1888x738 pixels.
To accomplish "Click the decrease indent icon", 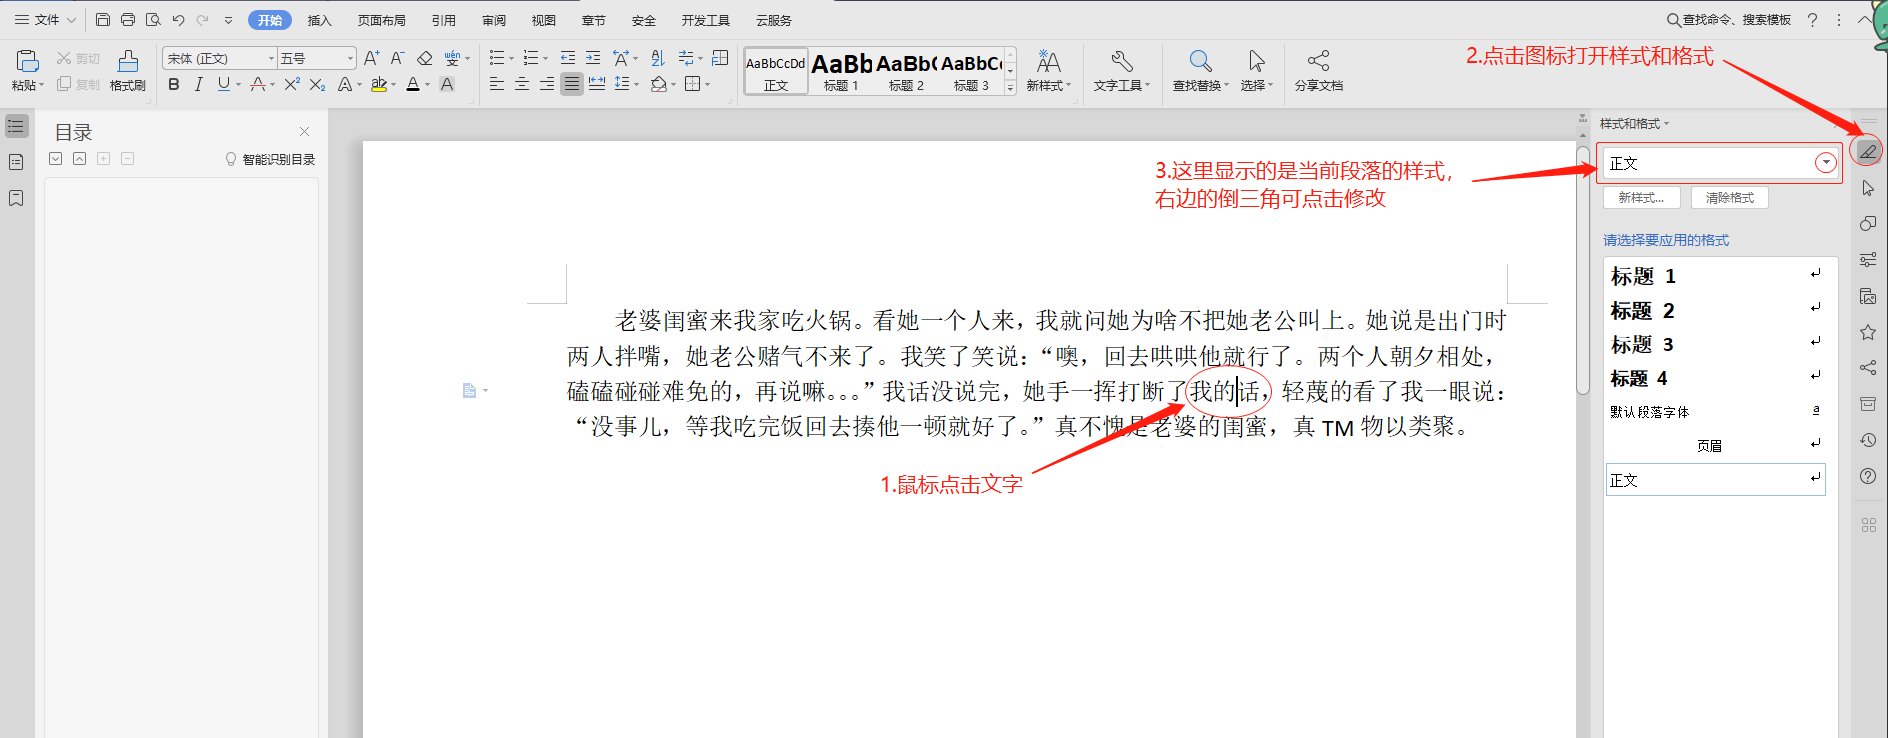I will coord(568,58).
